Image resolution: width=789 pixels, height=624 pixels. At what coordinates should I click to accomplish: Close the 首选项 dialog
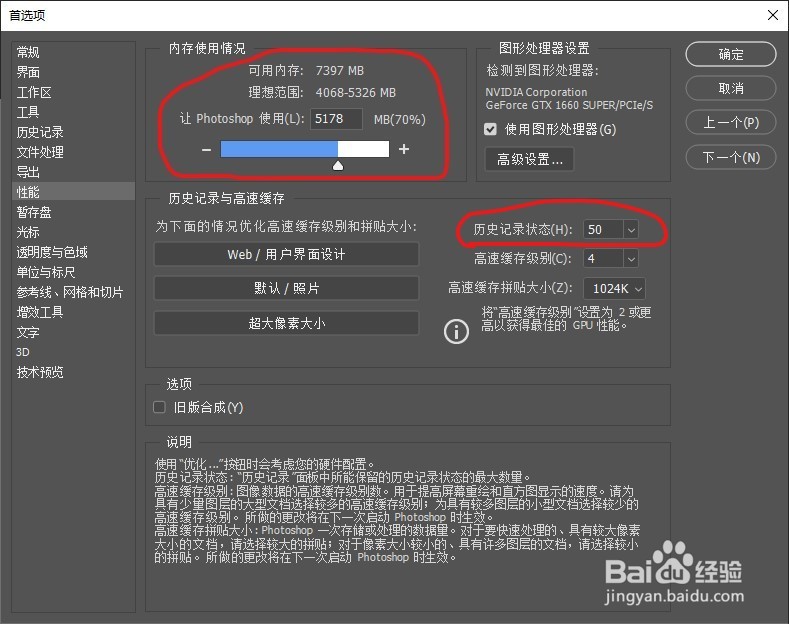point(773,15)
